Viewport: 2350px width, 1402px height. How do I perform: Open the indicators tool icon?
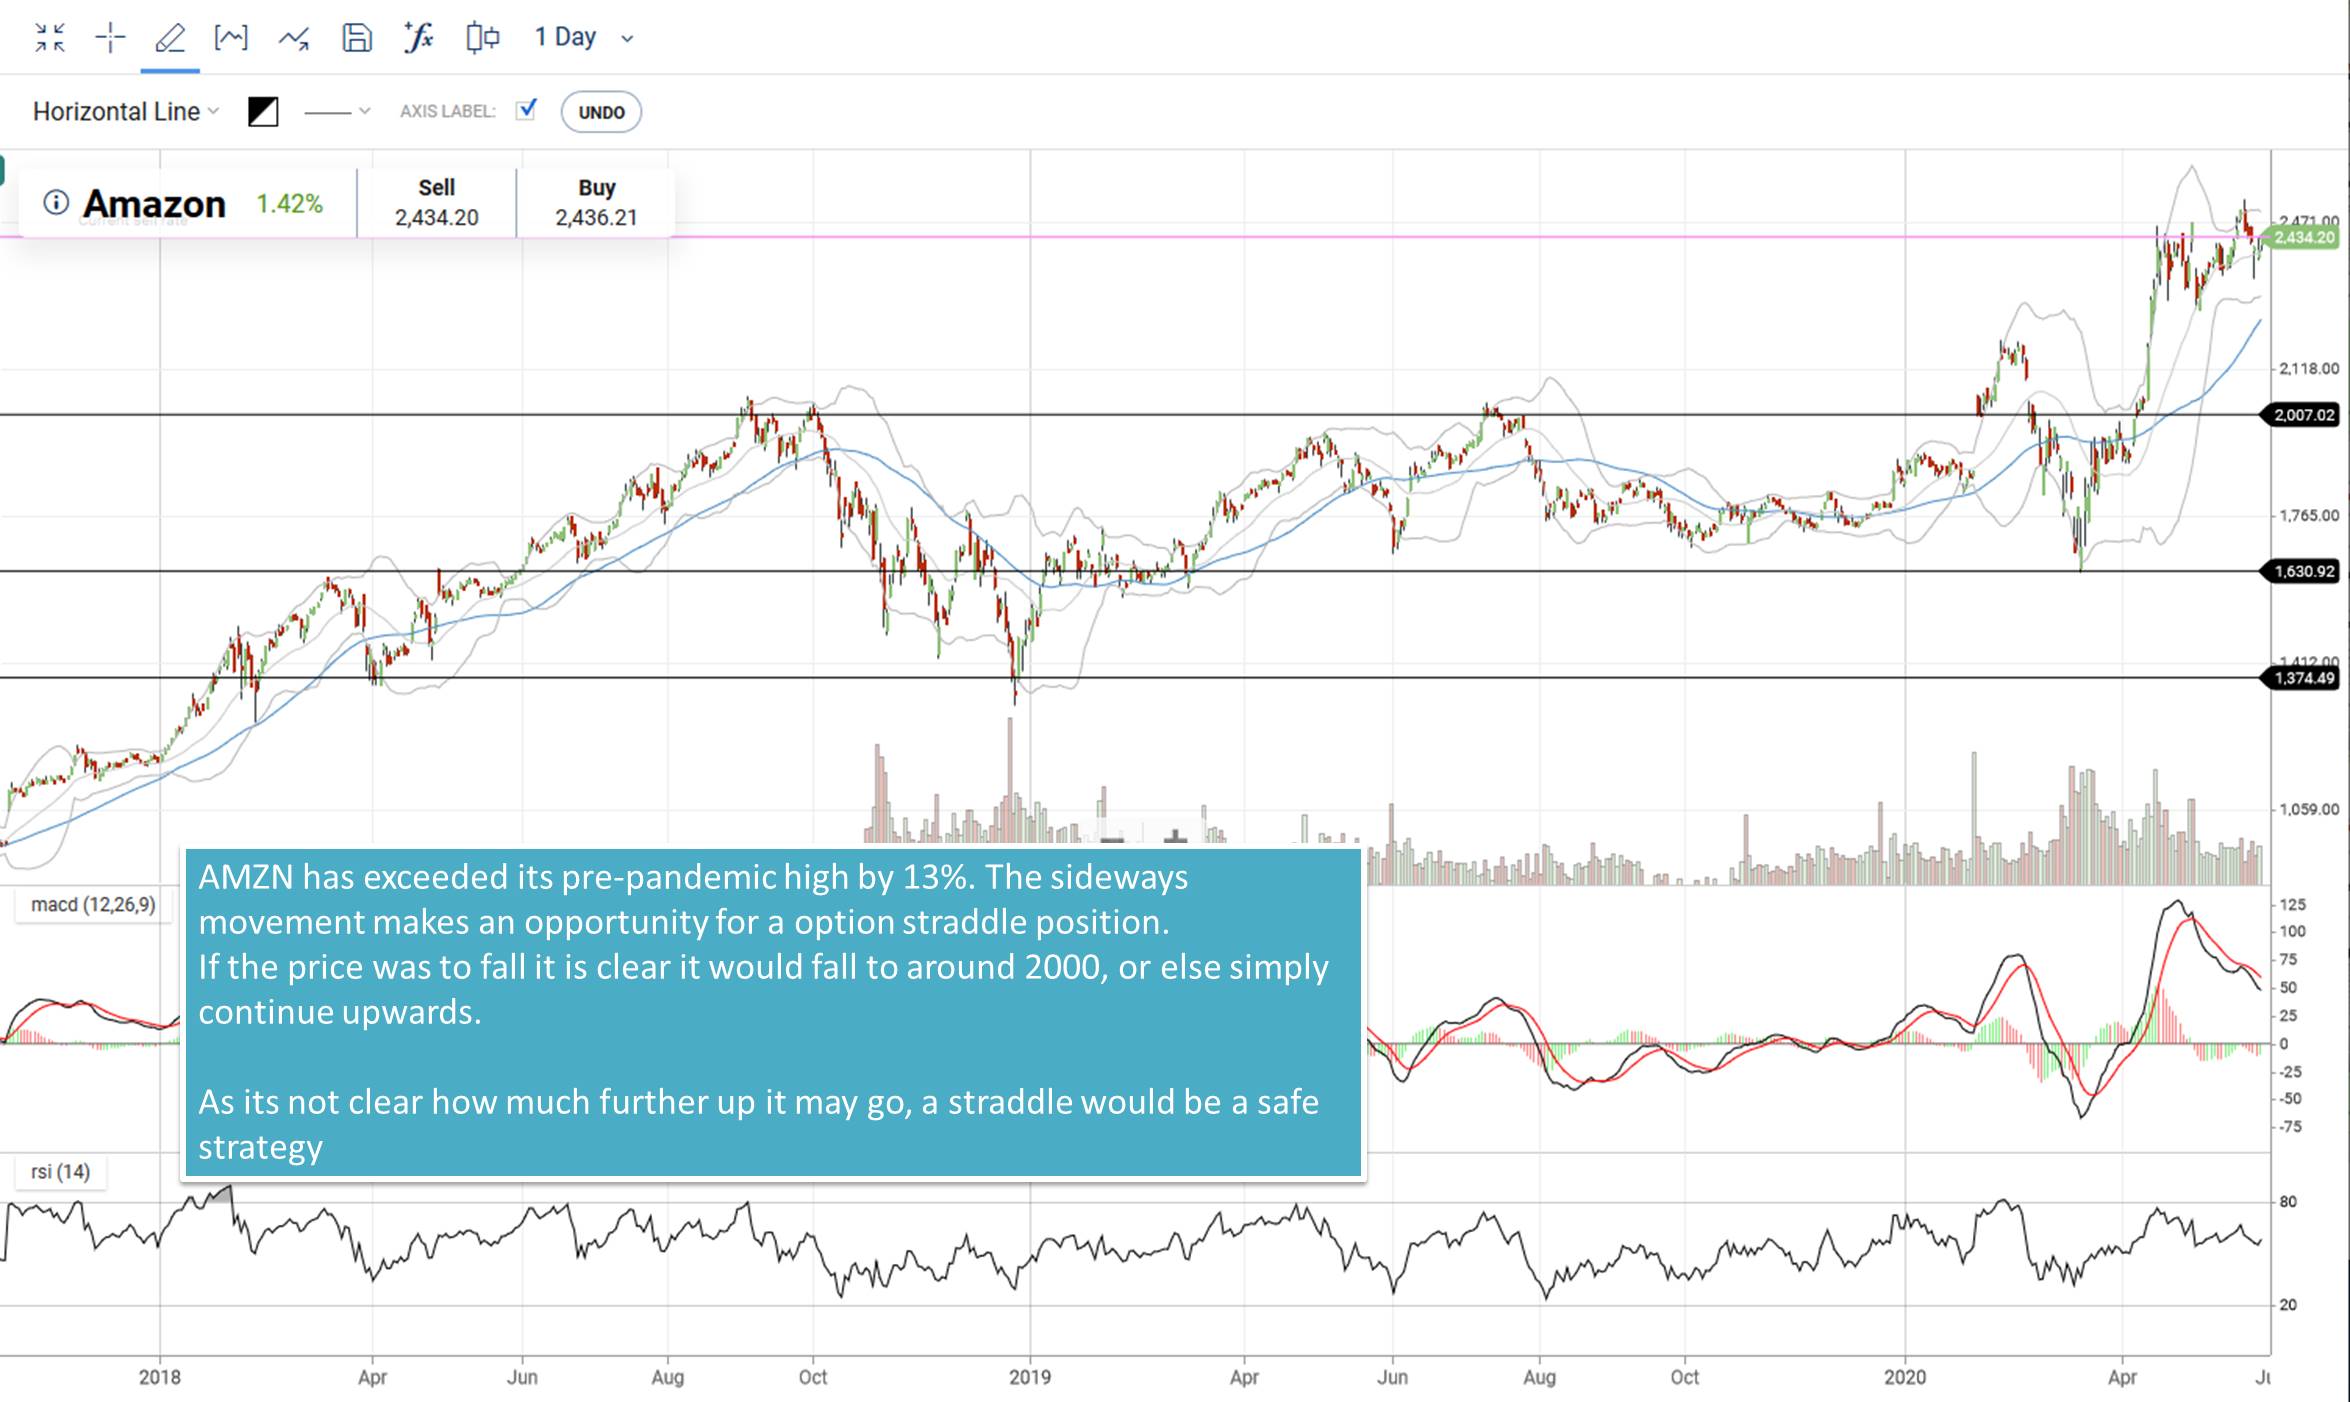(x=232, y=37)
